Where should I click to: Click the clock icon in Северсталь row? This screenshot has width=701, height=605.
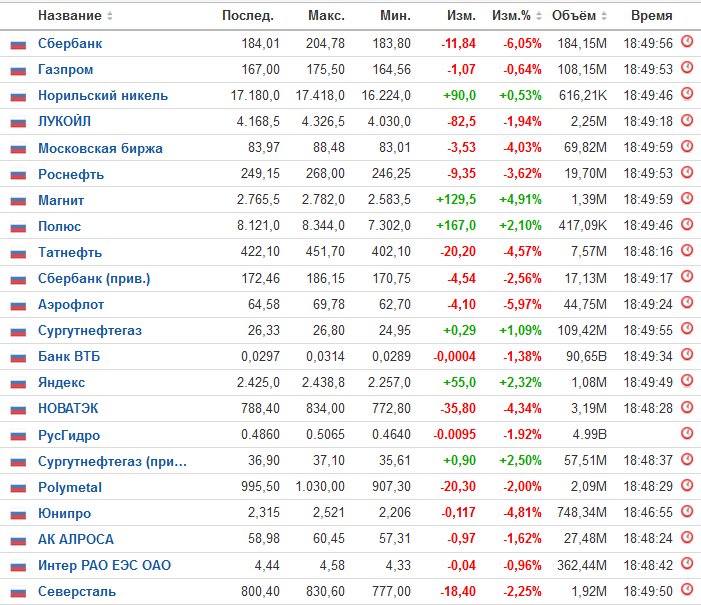coord(687,590)
